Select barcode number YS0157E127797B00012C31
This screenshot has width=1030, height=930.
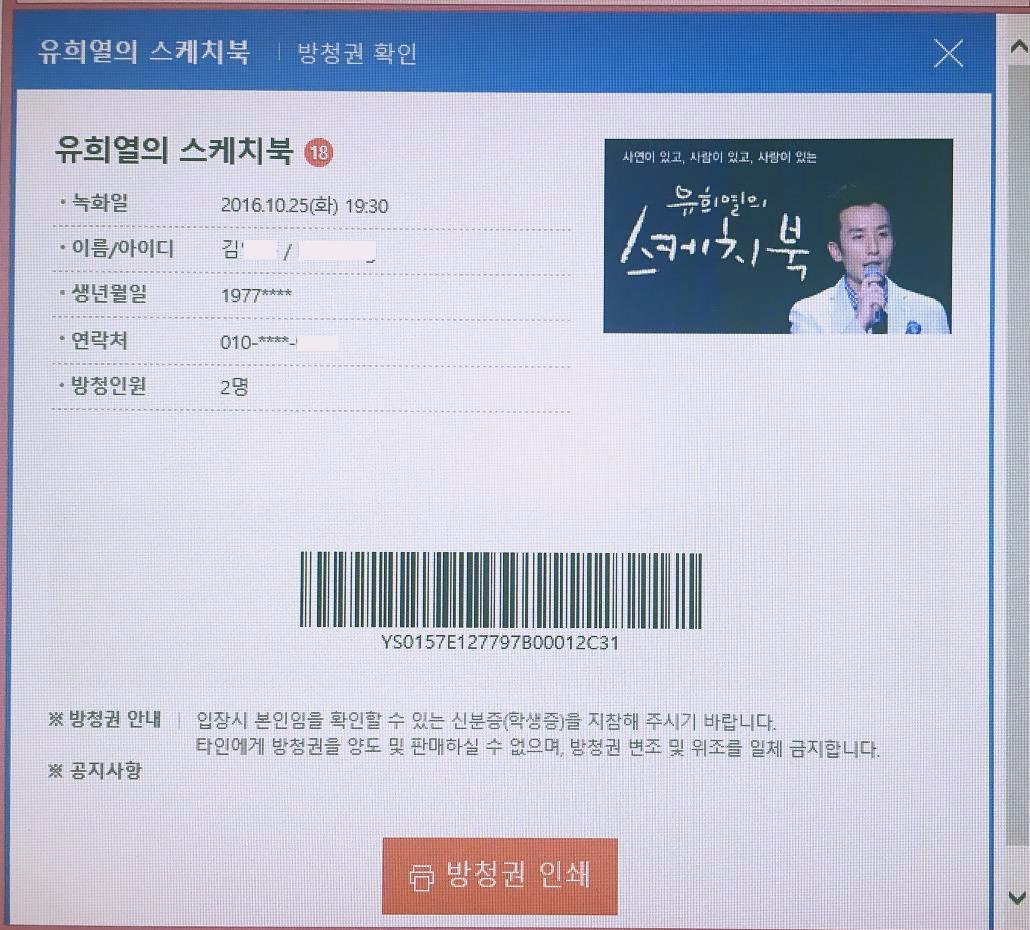tap(500, 642)
